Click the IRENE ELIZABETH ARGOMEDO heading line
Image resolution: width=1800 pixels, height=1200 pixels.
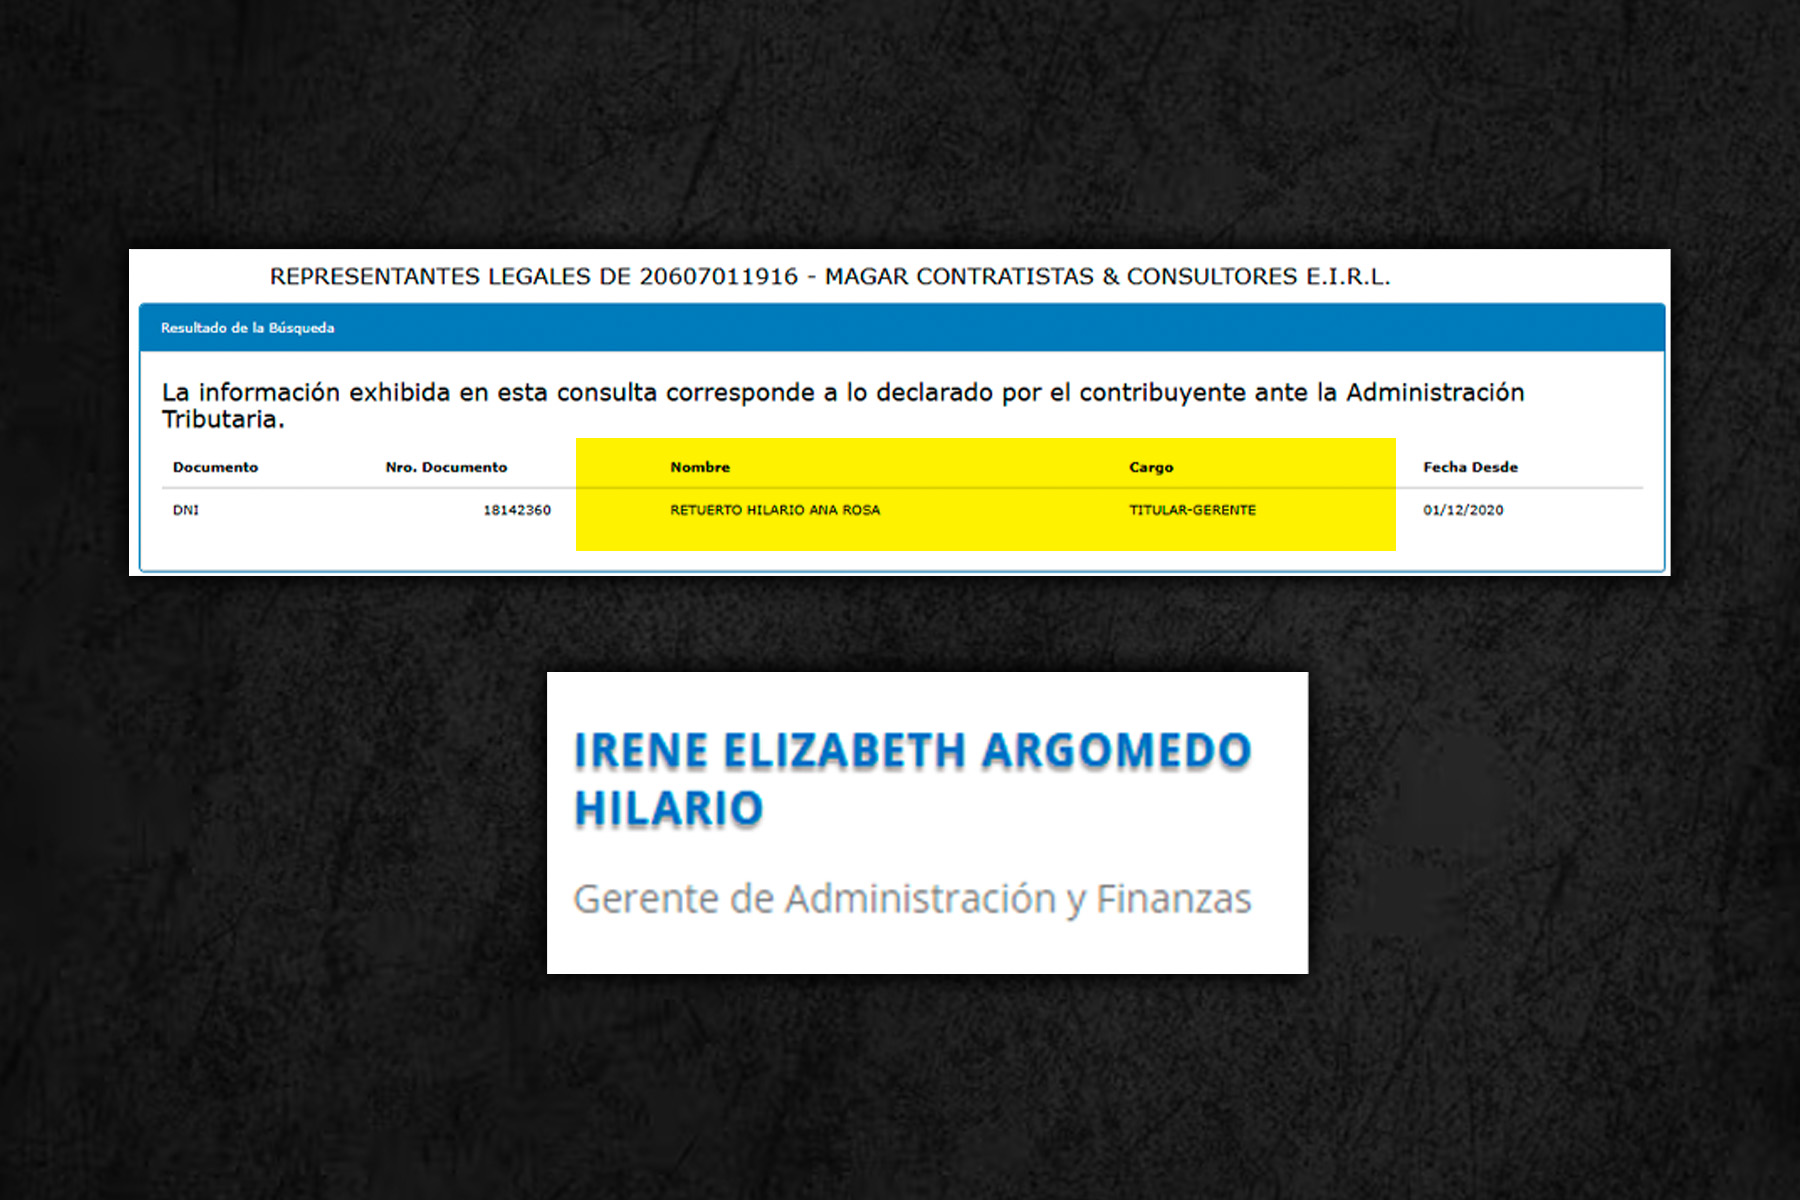pos(912,751)
